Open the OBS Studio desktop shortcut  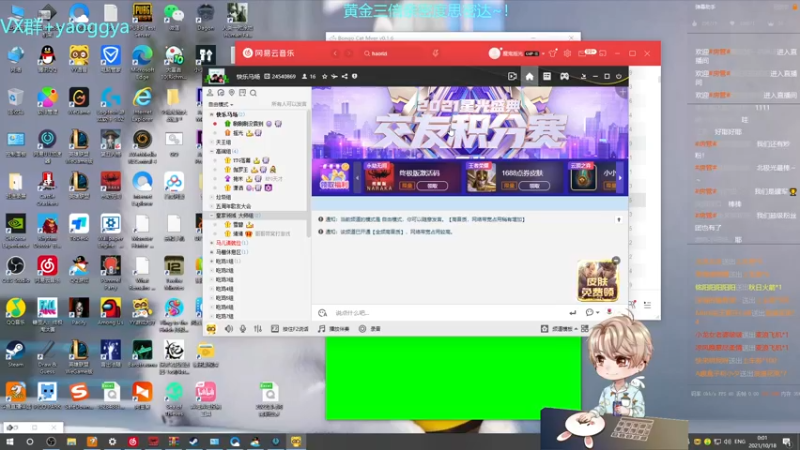click(15, 270)
